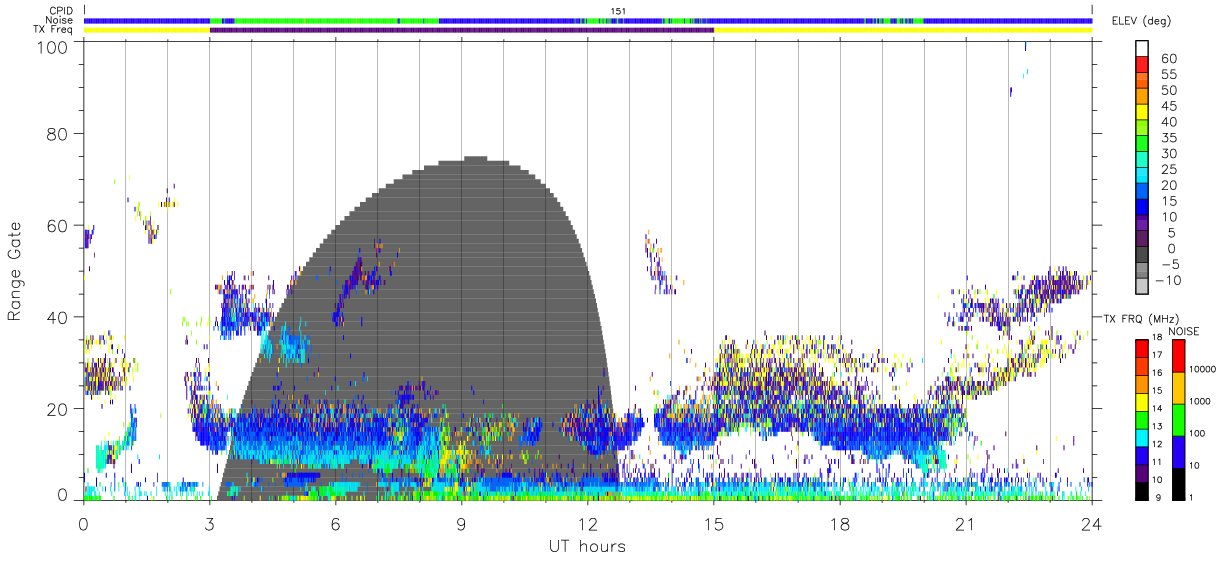1228x567 pixels.
Task: Click ELEV colorbar label '25'
Action: point(1169,170)
